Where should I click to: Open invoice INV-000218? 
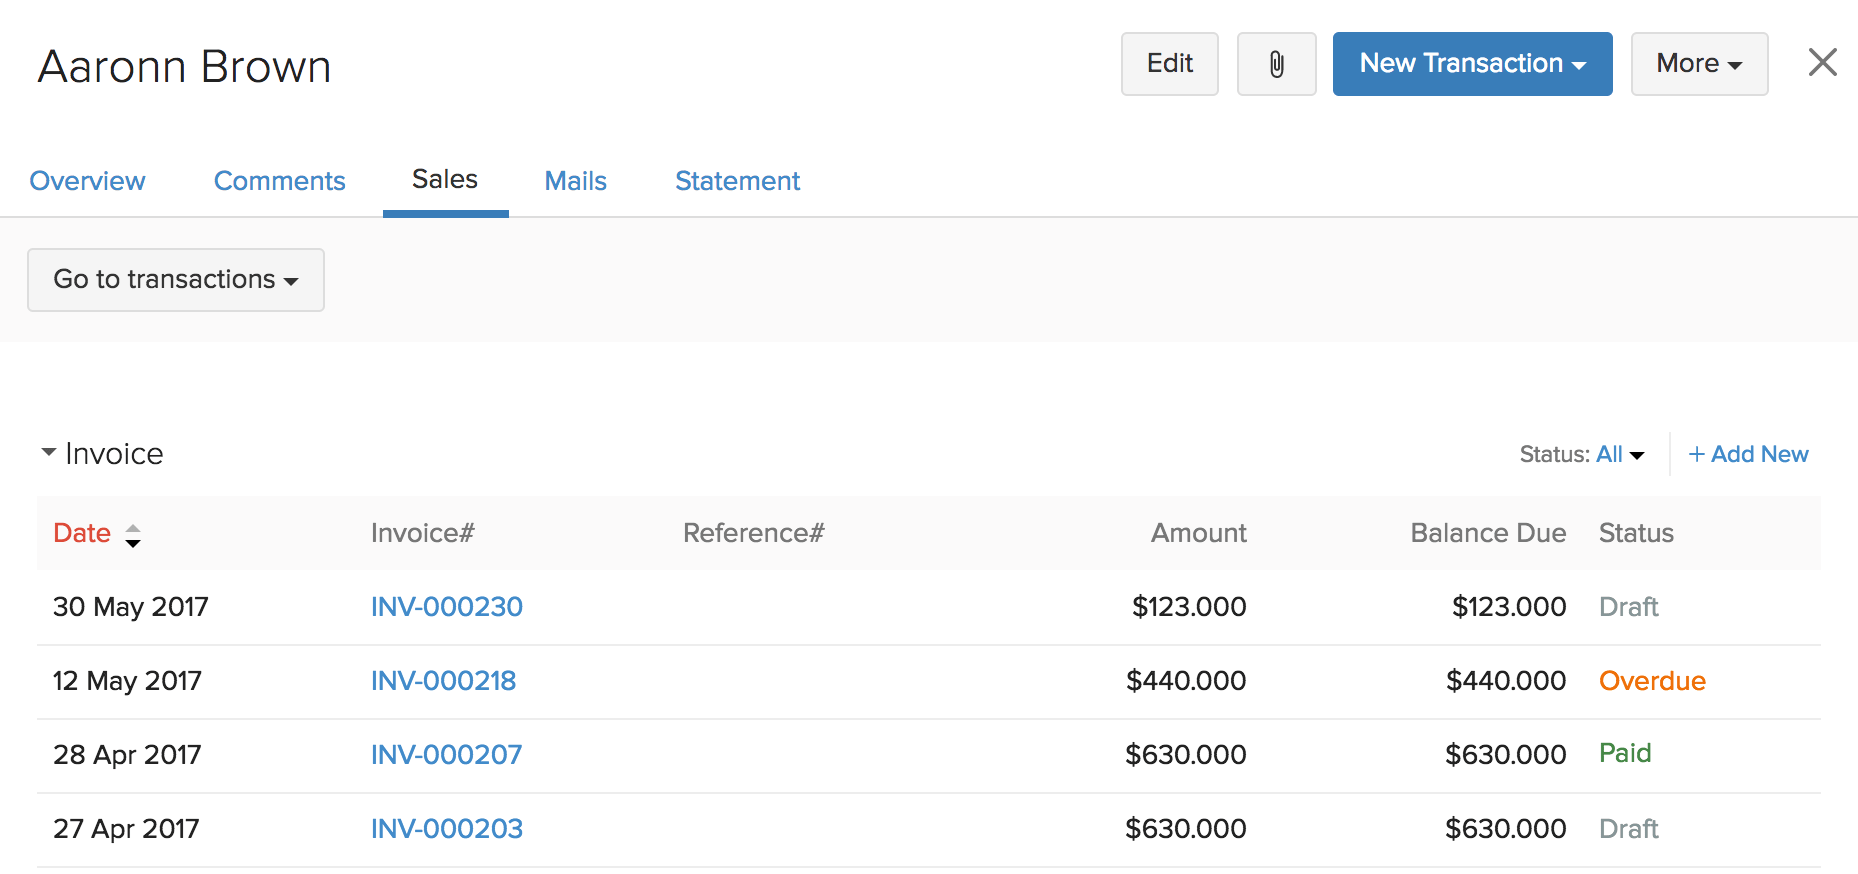444,681
